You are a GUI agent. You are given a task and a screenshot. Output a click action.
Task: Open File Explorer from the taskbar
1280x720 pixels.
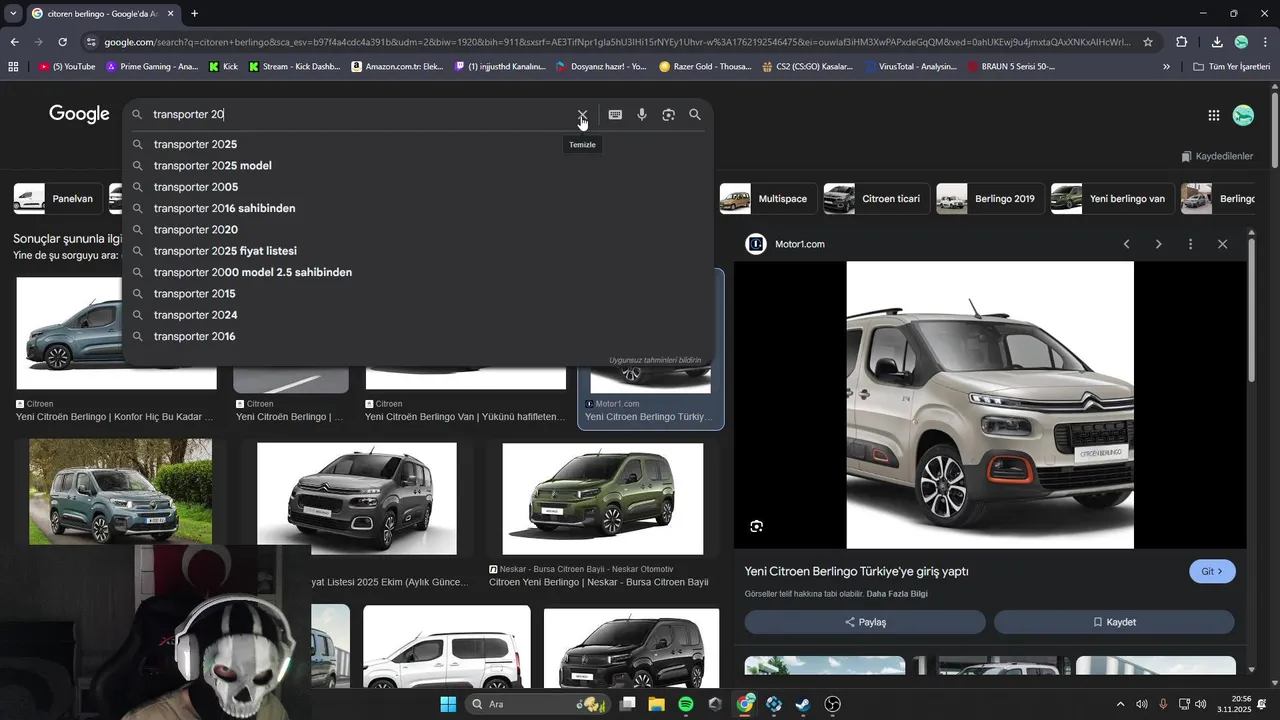pyautogui.click(x=657, y=704)
